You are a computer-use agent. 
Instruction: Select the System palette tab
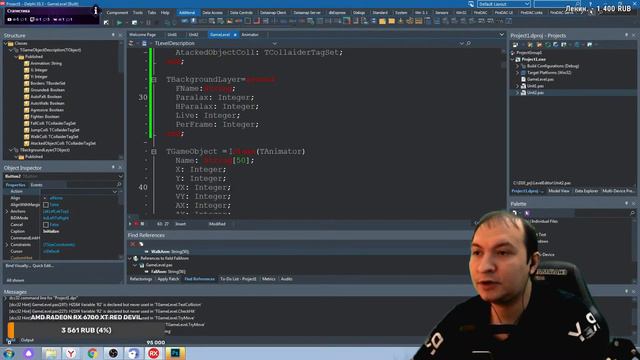tap(401, 13)
